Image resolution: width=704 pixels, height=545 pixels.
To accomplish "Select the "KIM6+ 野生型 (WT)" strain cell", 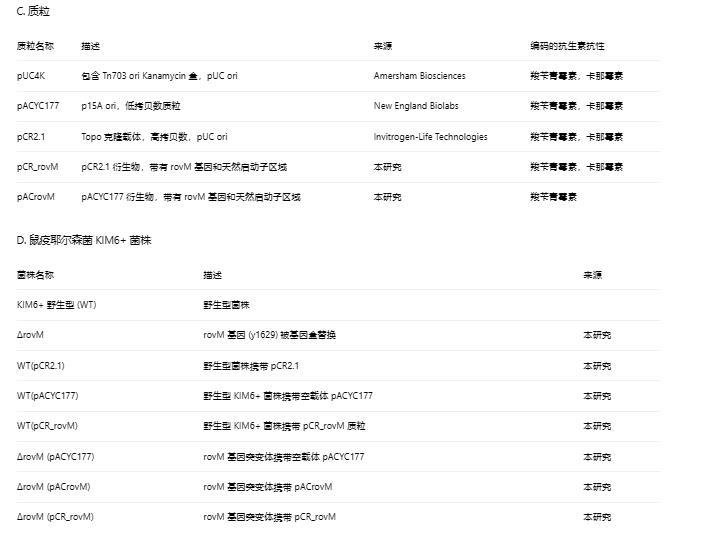I will [x=57, y=305].
